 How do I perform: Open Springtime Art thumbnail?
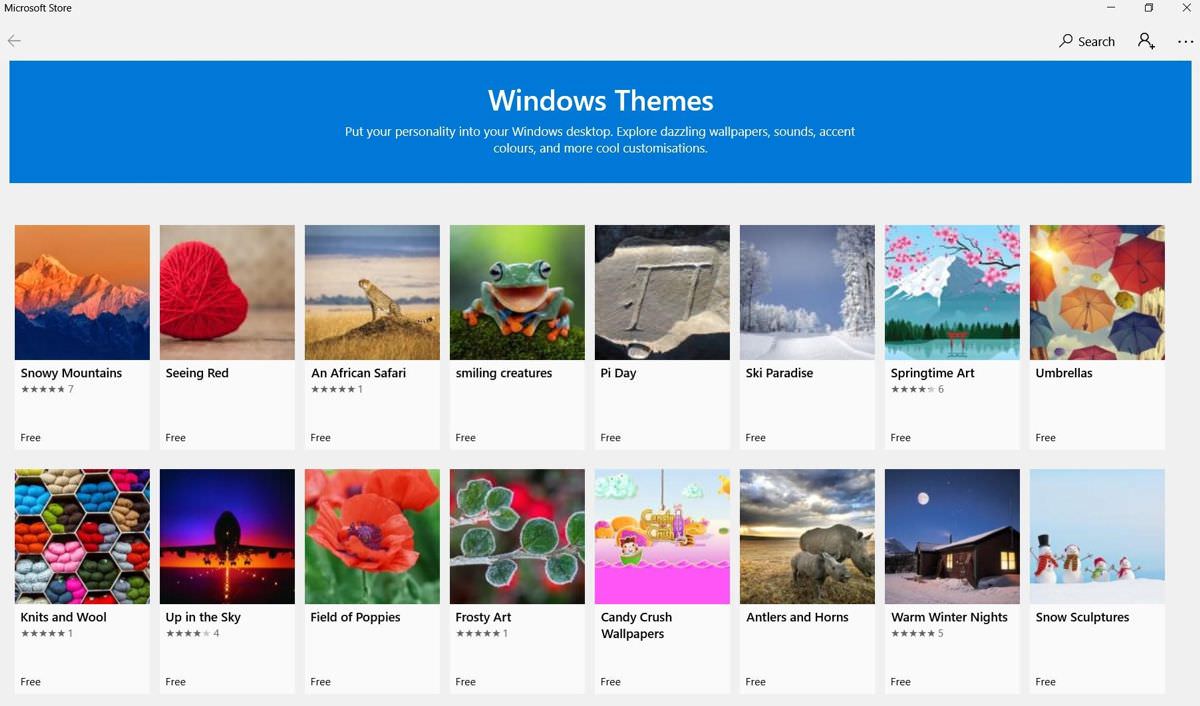point(952,292)
